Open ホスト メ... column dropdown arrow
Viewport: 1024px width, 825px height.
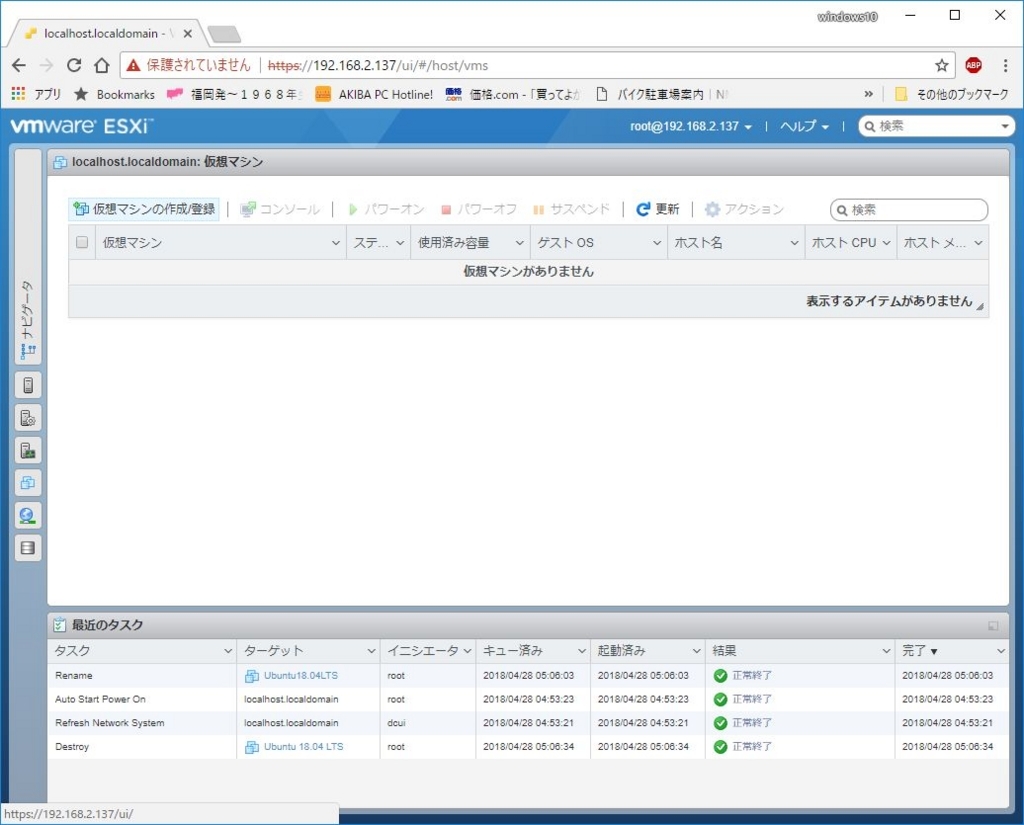coord(978,243)
